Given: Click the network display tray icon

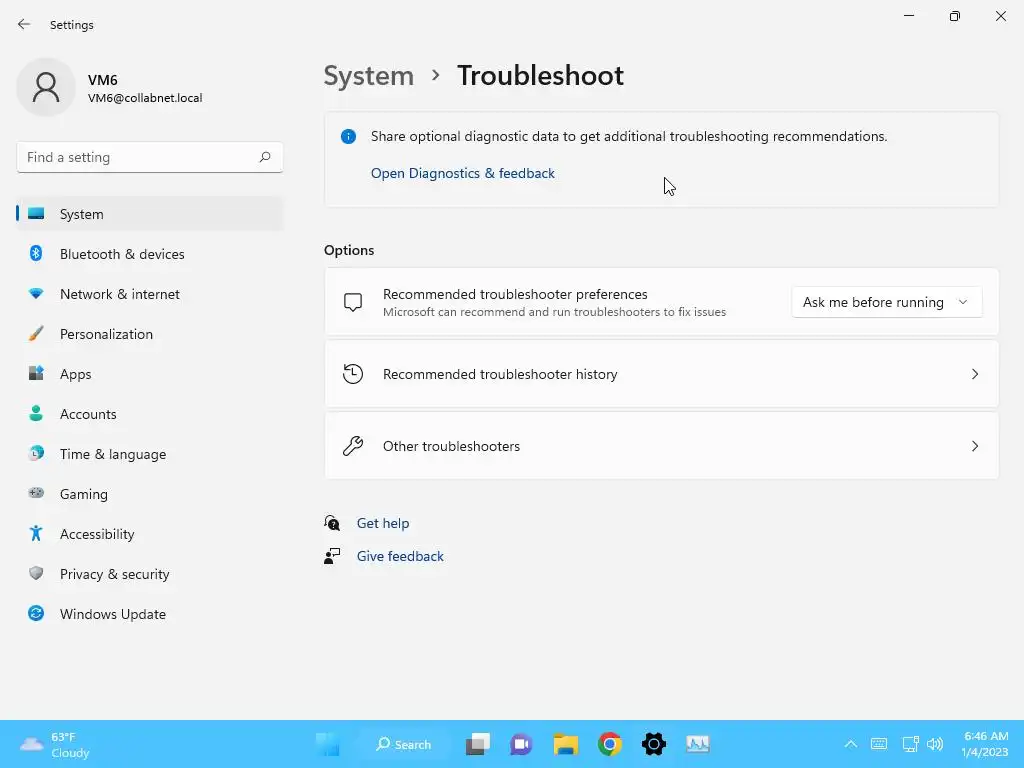Looking at the screenshot, I should [910, 744].
